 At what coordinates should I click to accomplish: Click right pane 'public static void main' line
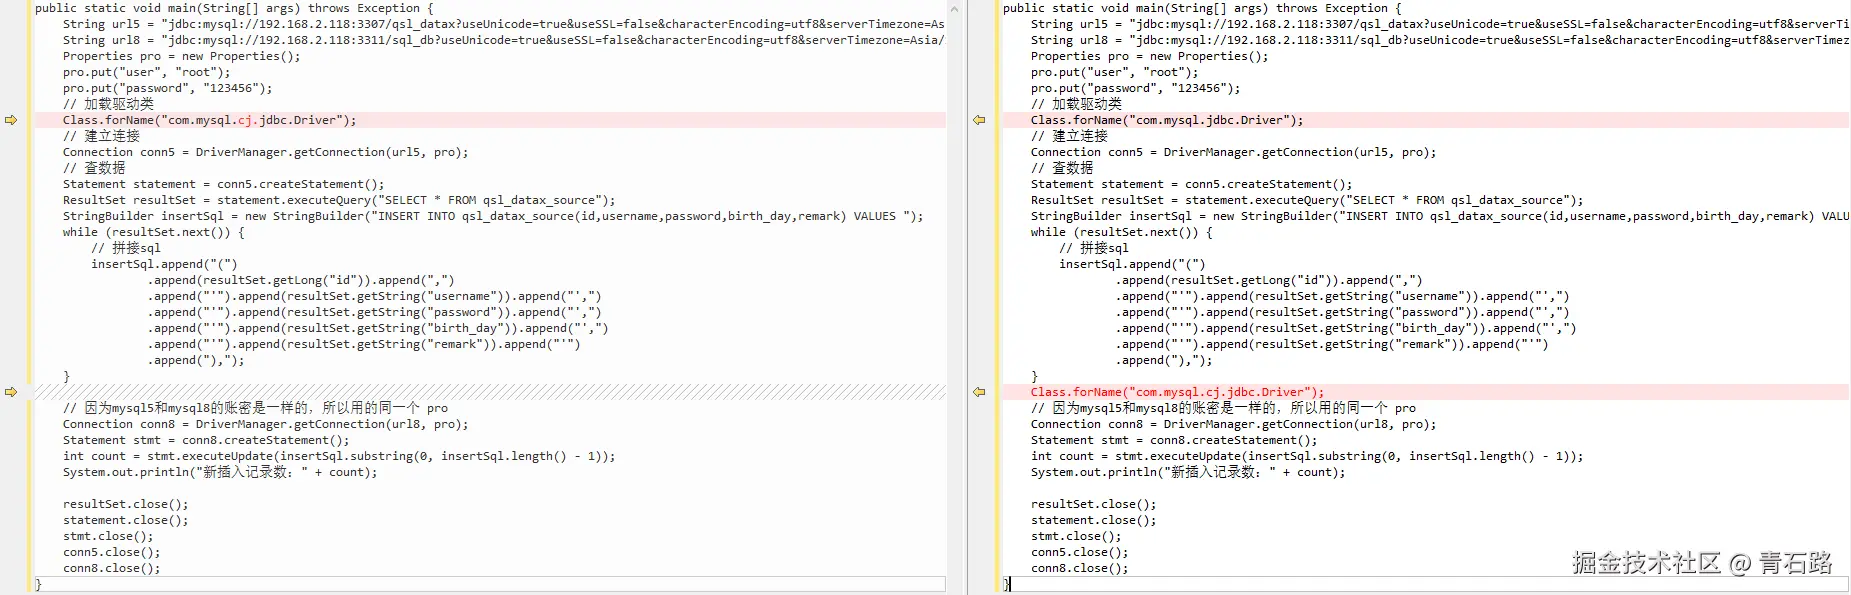point(1202,8)
